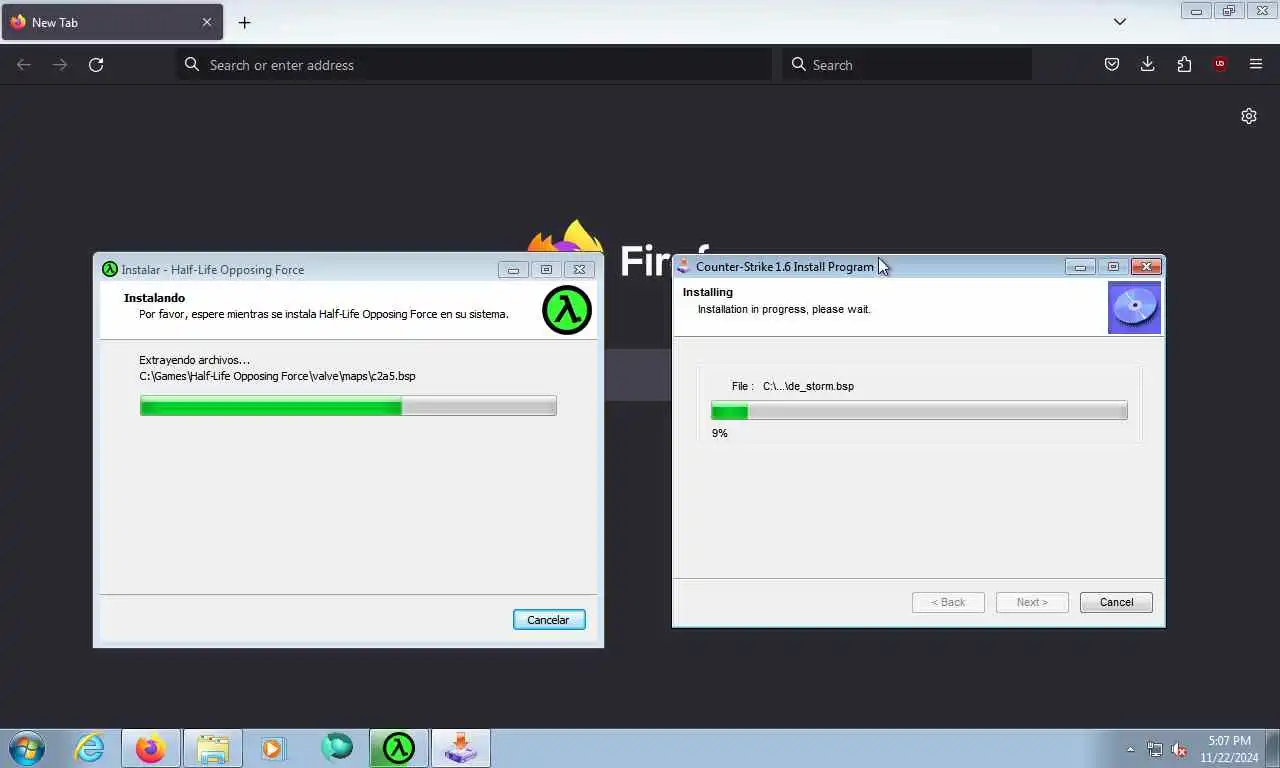Open Save to Pocket icon
The height and width of the screenshot is (768, 1280).
click(1112, 65)
